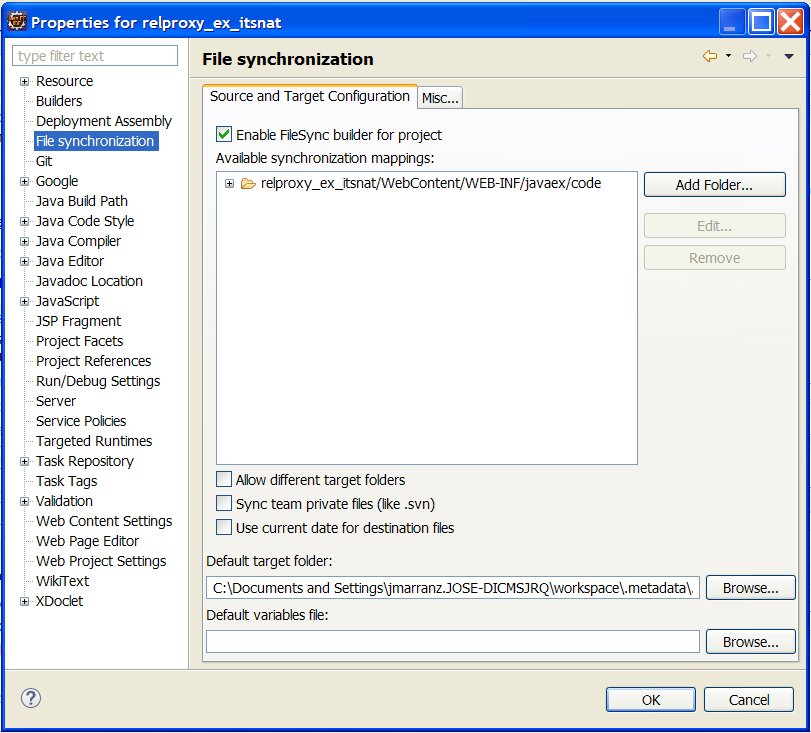Switch to the Misc... tab
811x733 pixels.
[x=440, y=98]
